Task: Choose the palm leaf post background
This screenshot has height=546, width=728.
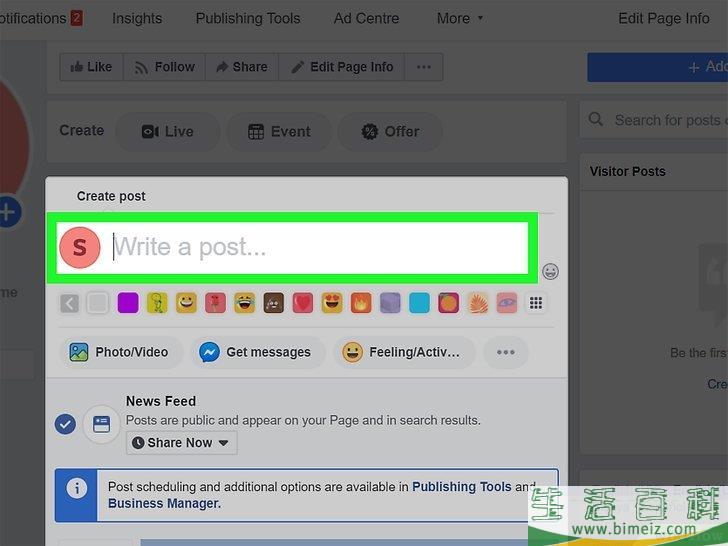Action: [478, 303]
